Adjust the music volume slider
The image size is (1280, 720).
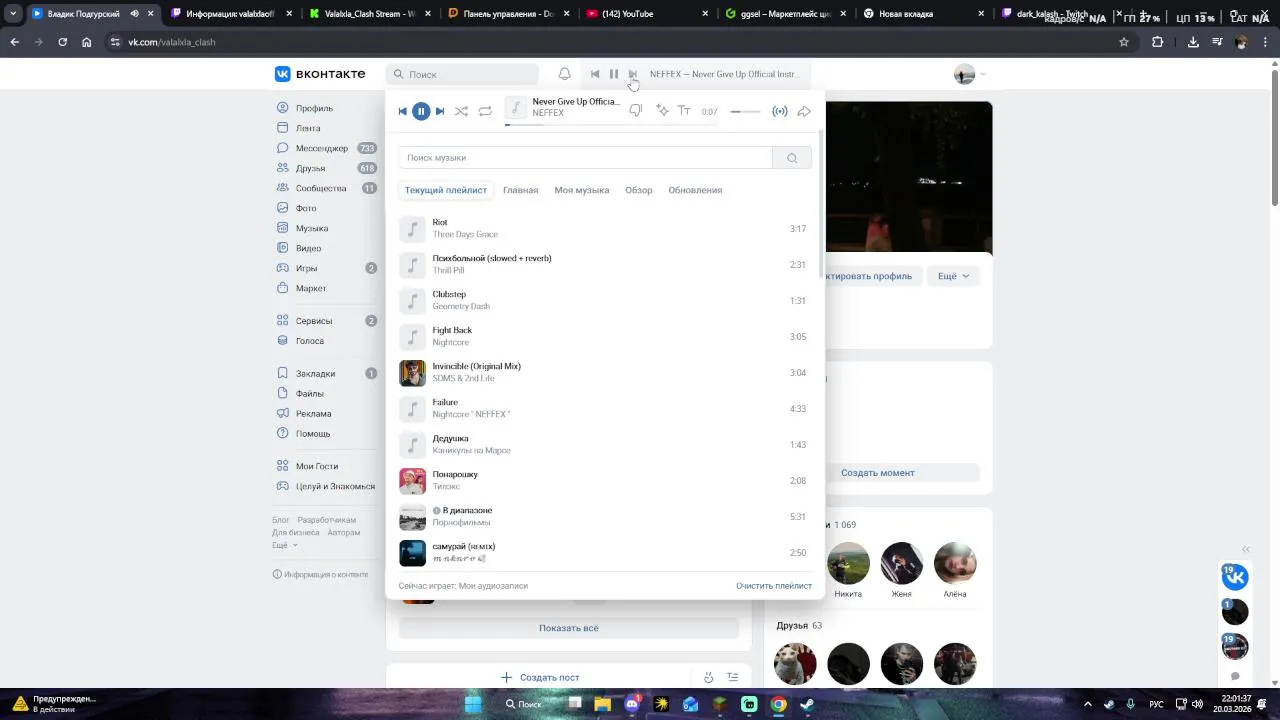pos(745,112)
